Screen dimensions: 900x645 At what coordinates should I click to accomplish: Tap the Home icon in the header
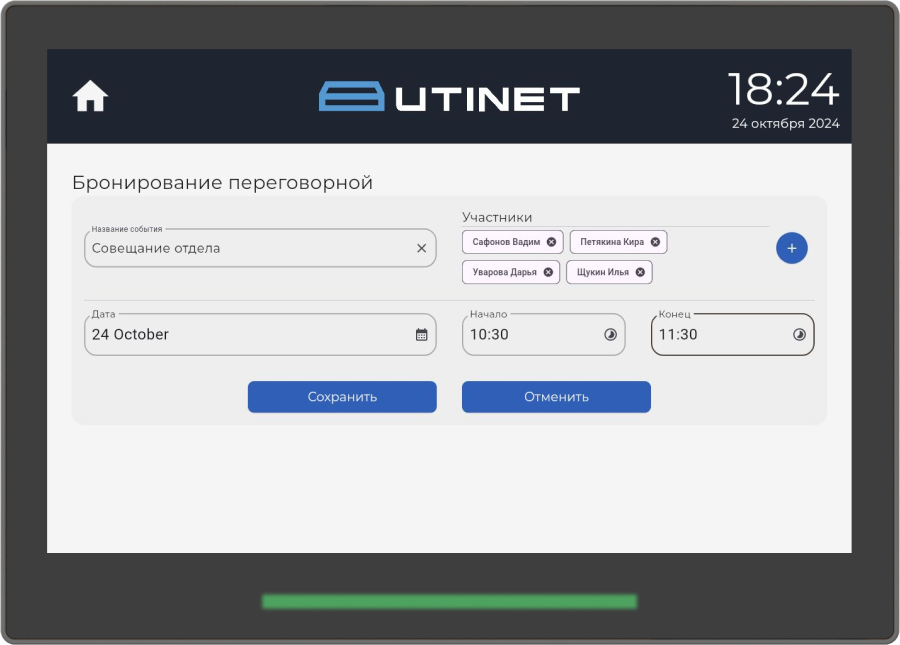pos(91,95)
